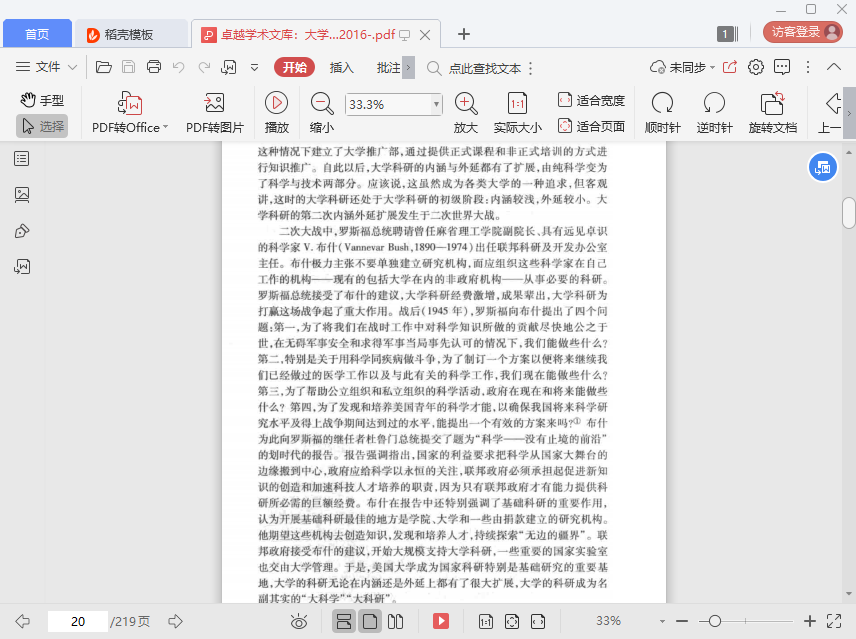The width and height of the screenshot is (856, 639).
Task: Click the page number field 20
Action: click(78, 622)
